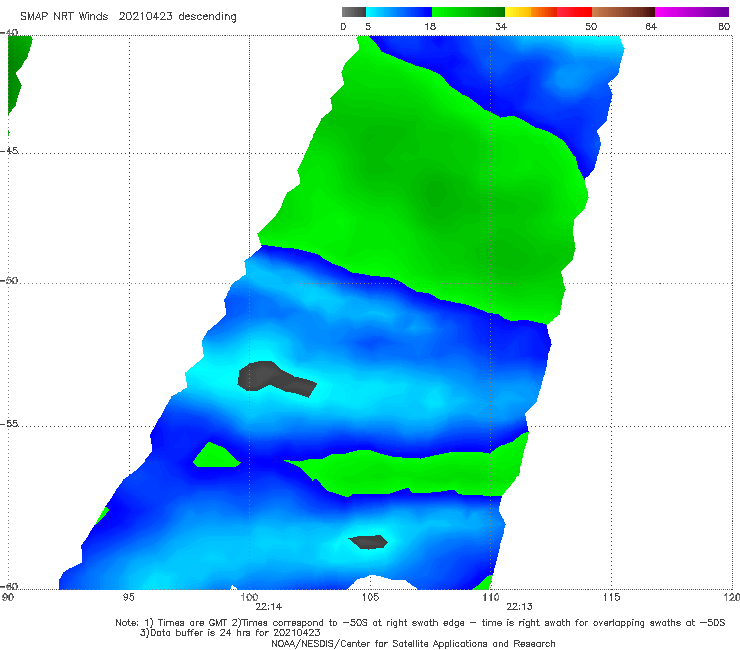Click the dark green patch at the map's top-left corner

(18, 73)
